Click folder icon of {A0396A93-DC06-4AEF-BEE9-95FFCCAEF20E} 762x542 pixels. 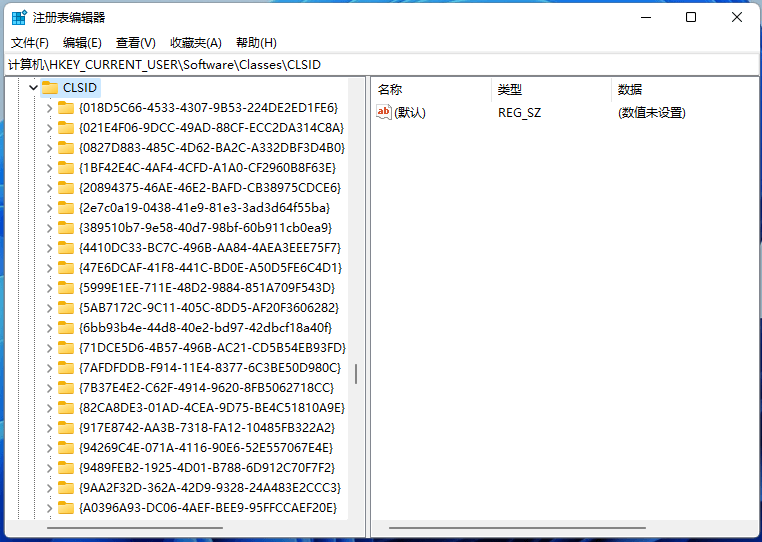pos(66,508)
